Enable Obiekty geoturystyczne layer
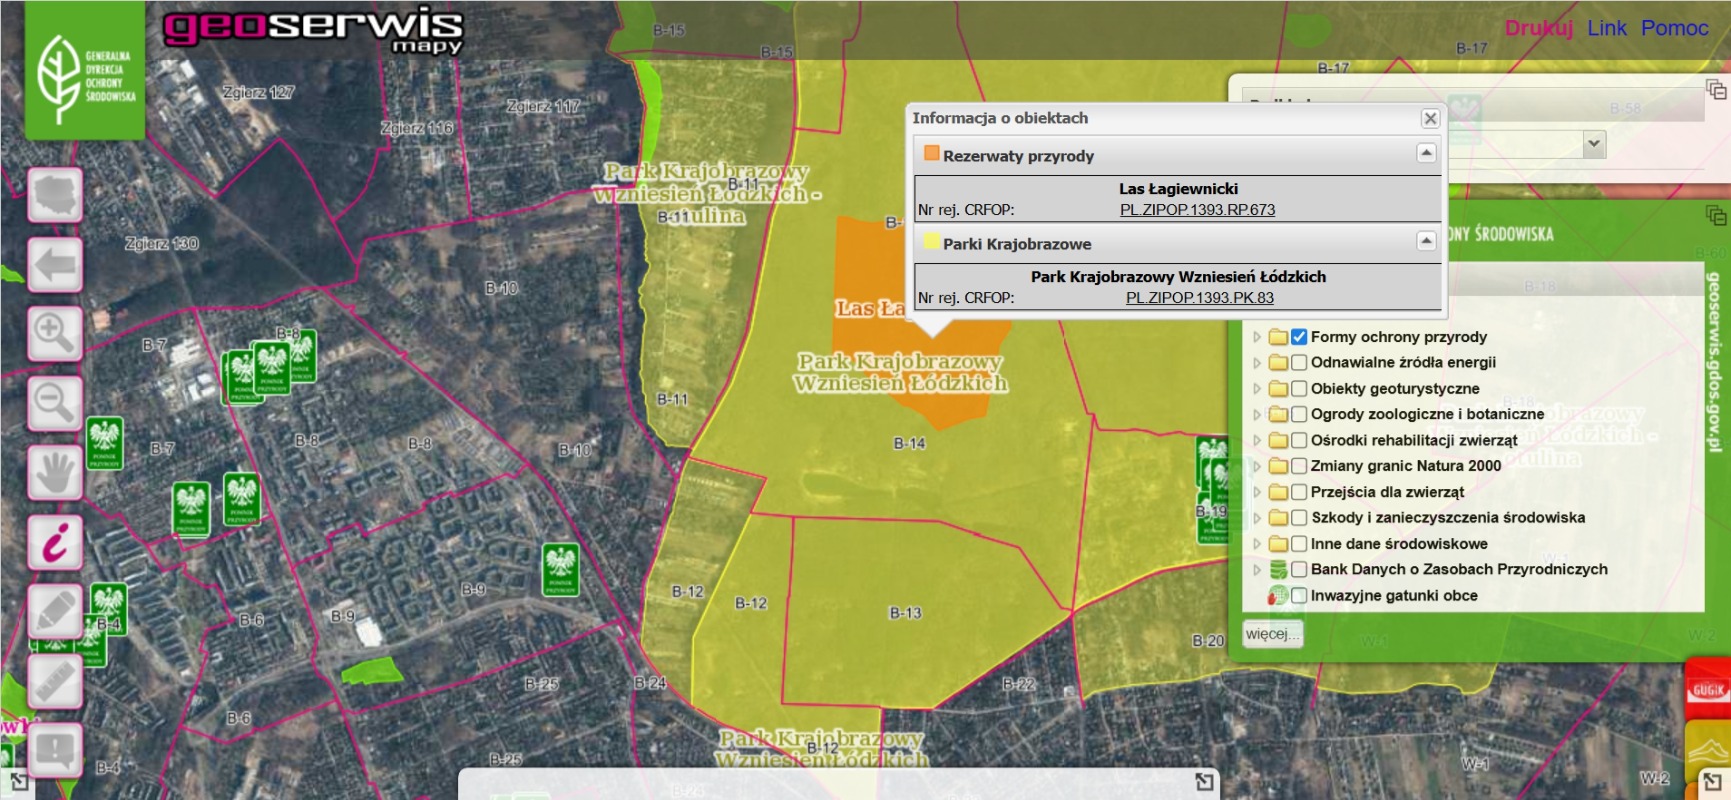 coord(1299,389)
